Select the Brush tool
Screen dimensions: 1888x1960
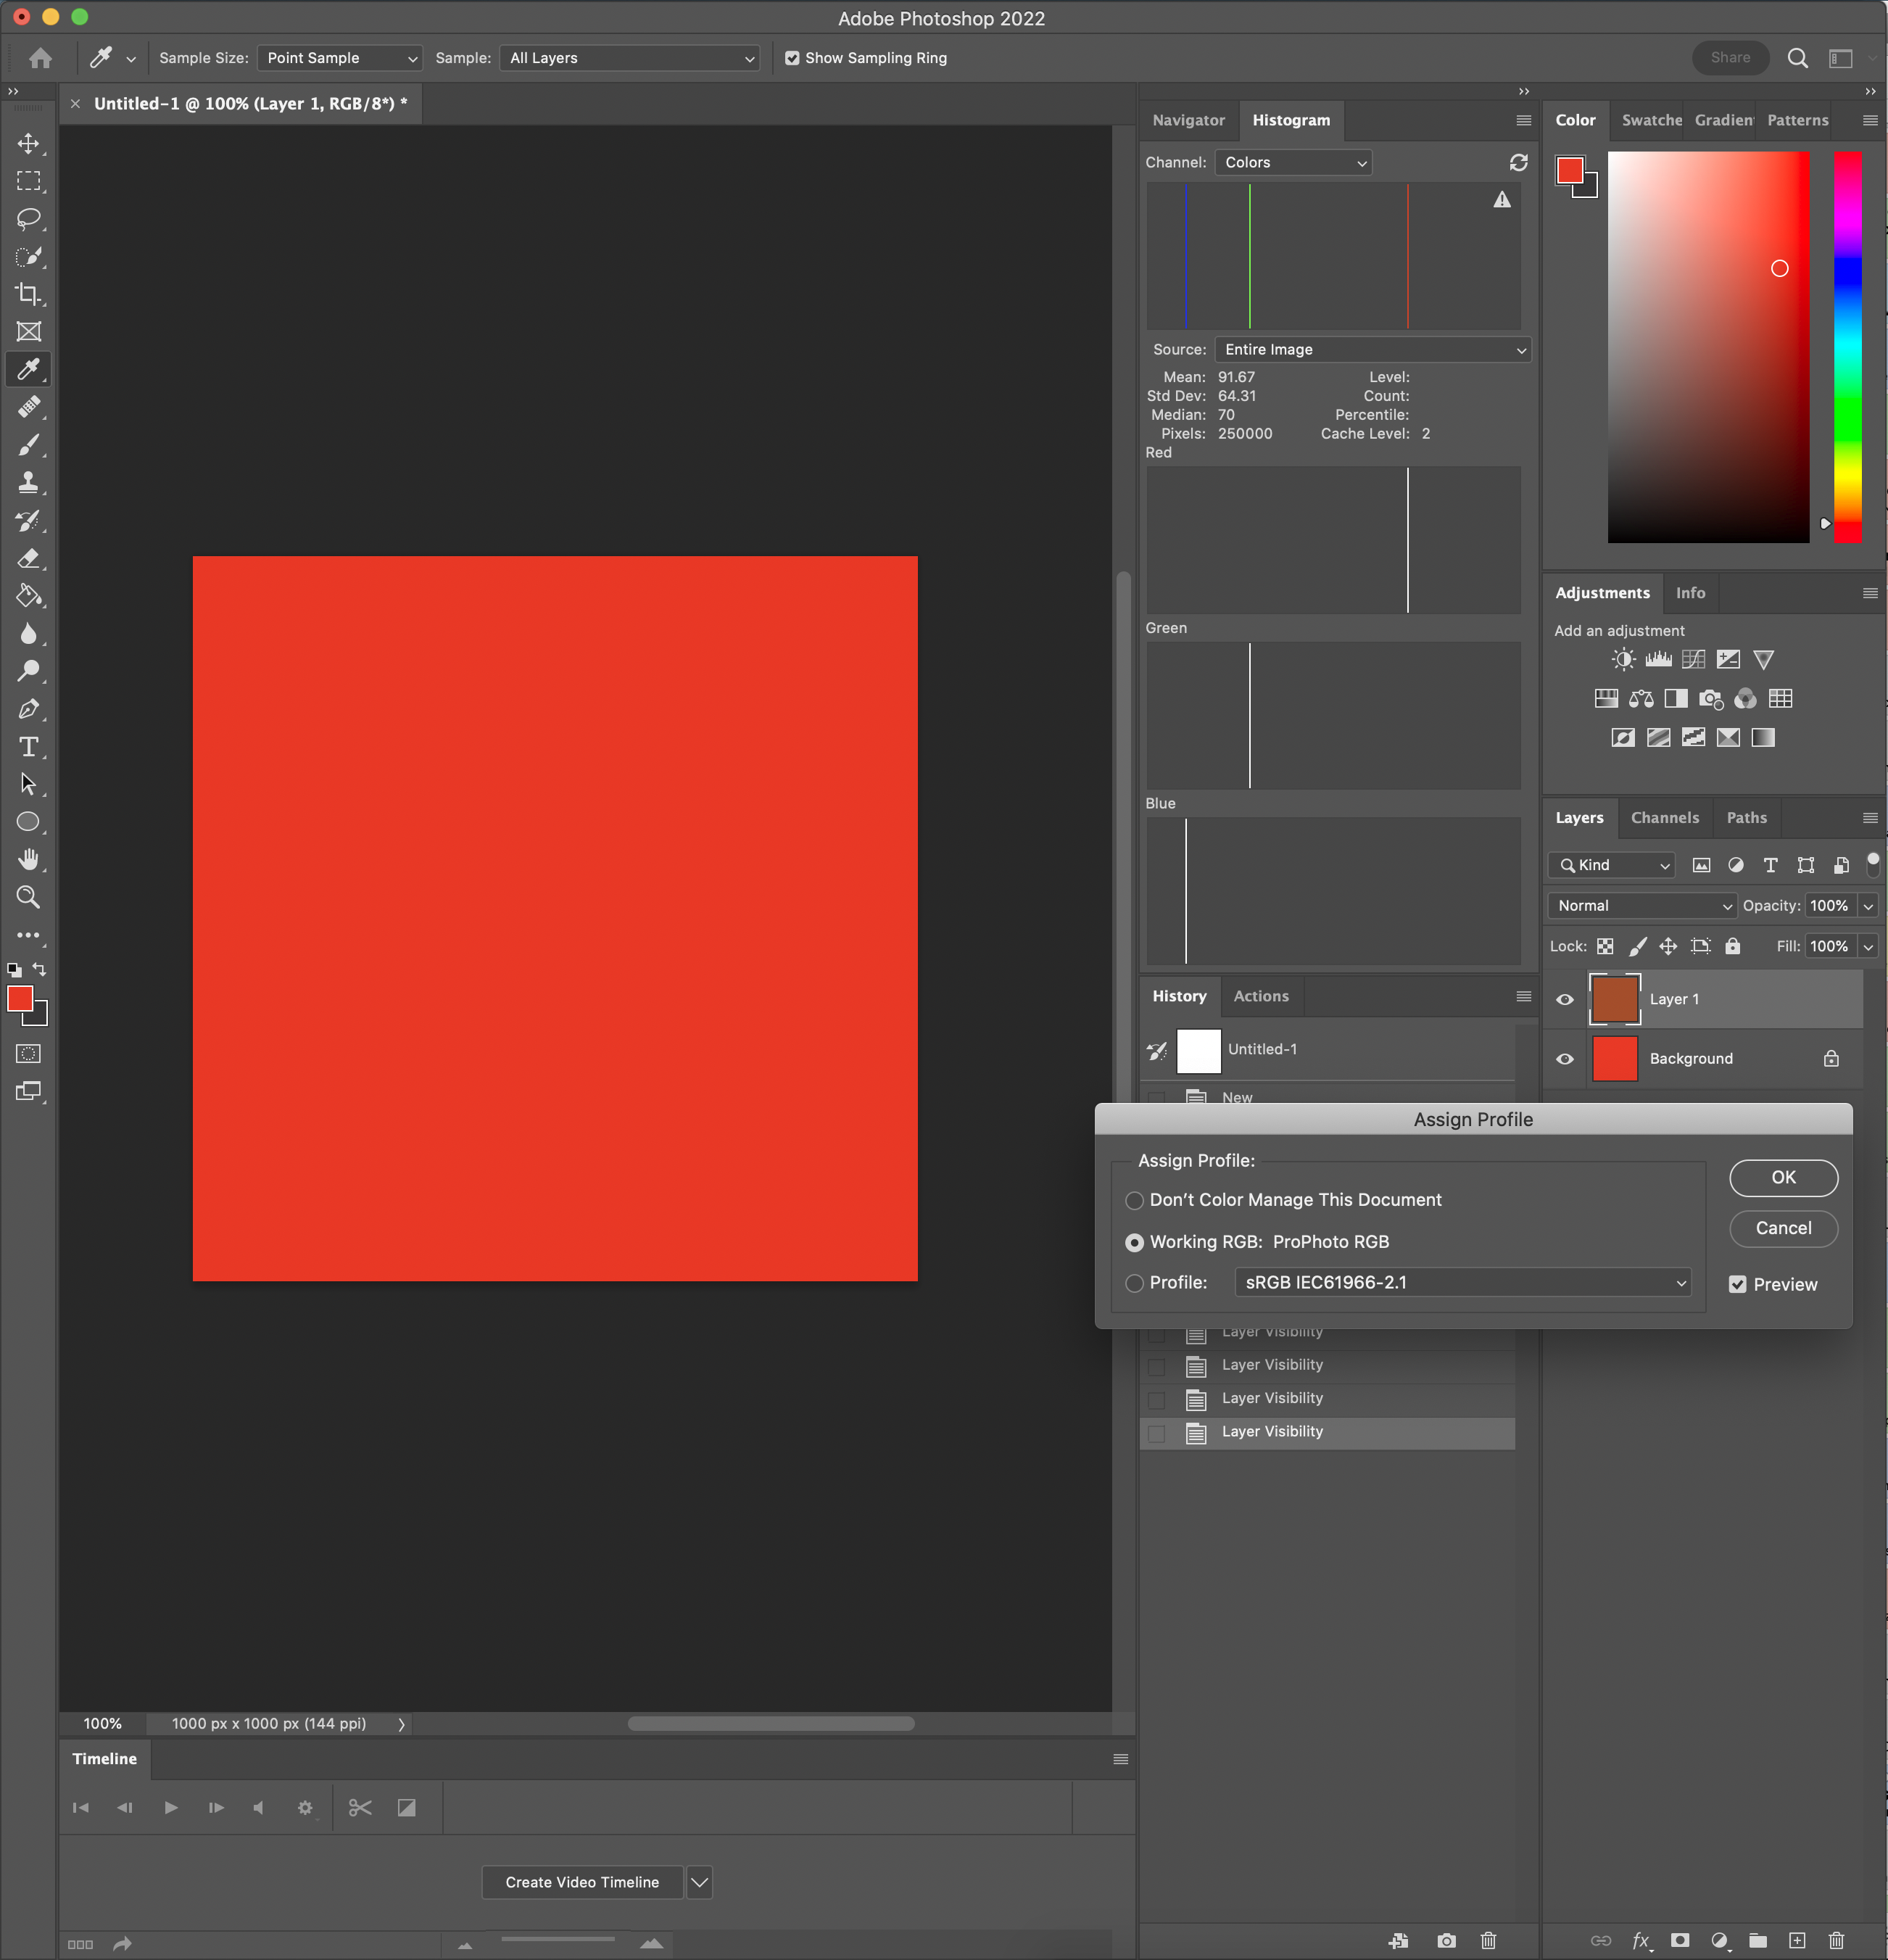pyautogui.click(x=28, y=445)
